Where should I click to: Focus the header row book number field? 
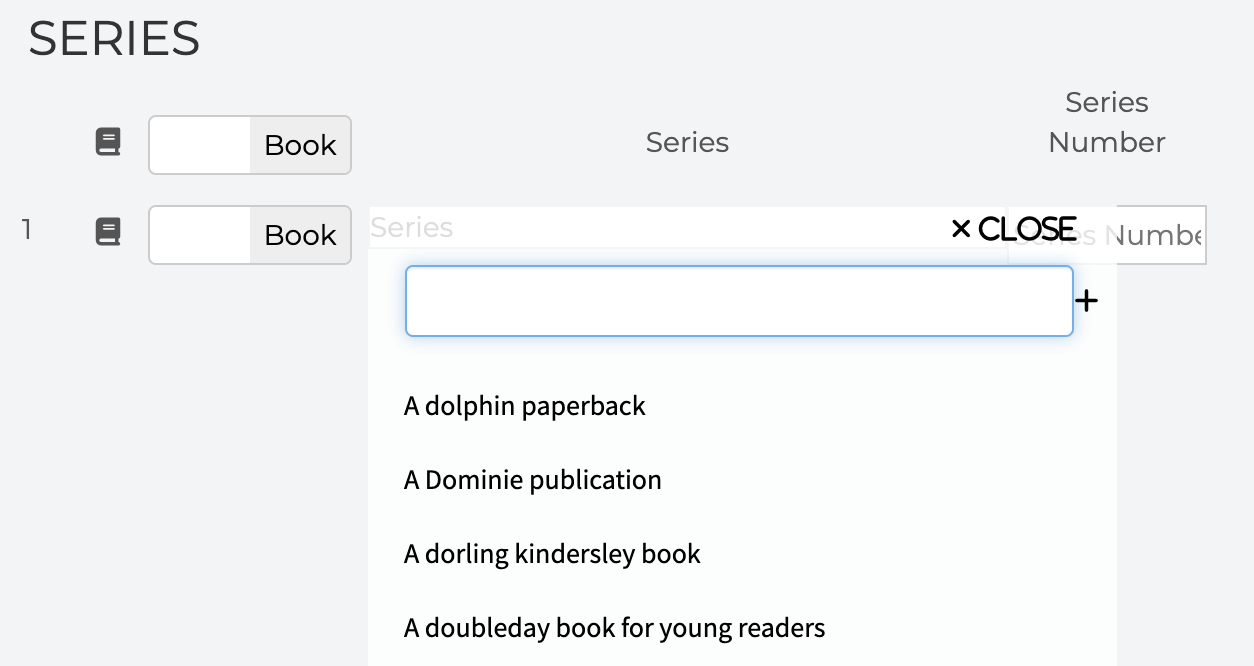(x=200, y=145)
